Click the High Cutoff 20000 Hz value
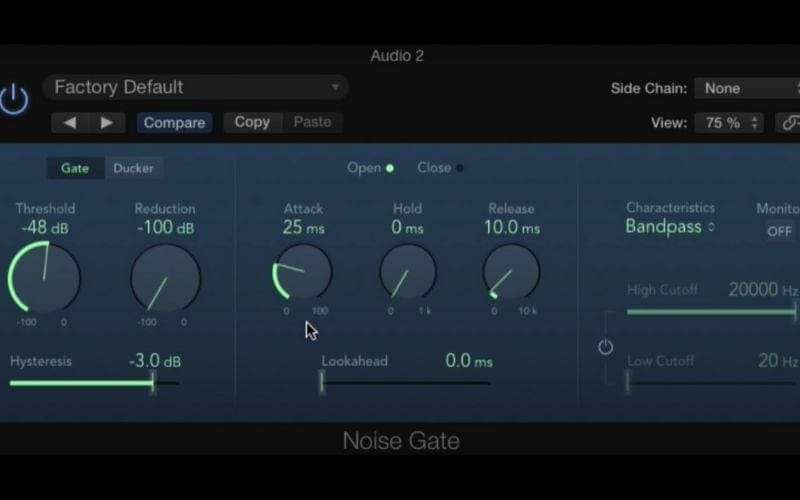The width and height of the screenshot is (800, 500). (x=763, y=290)
